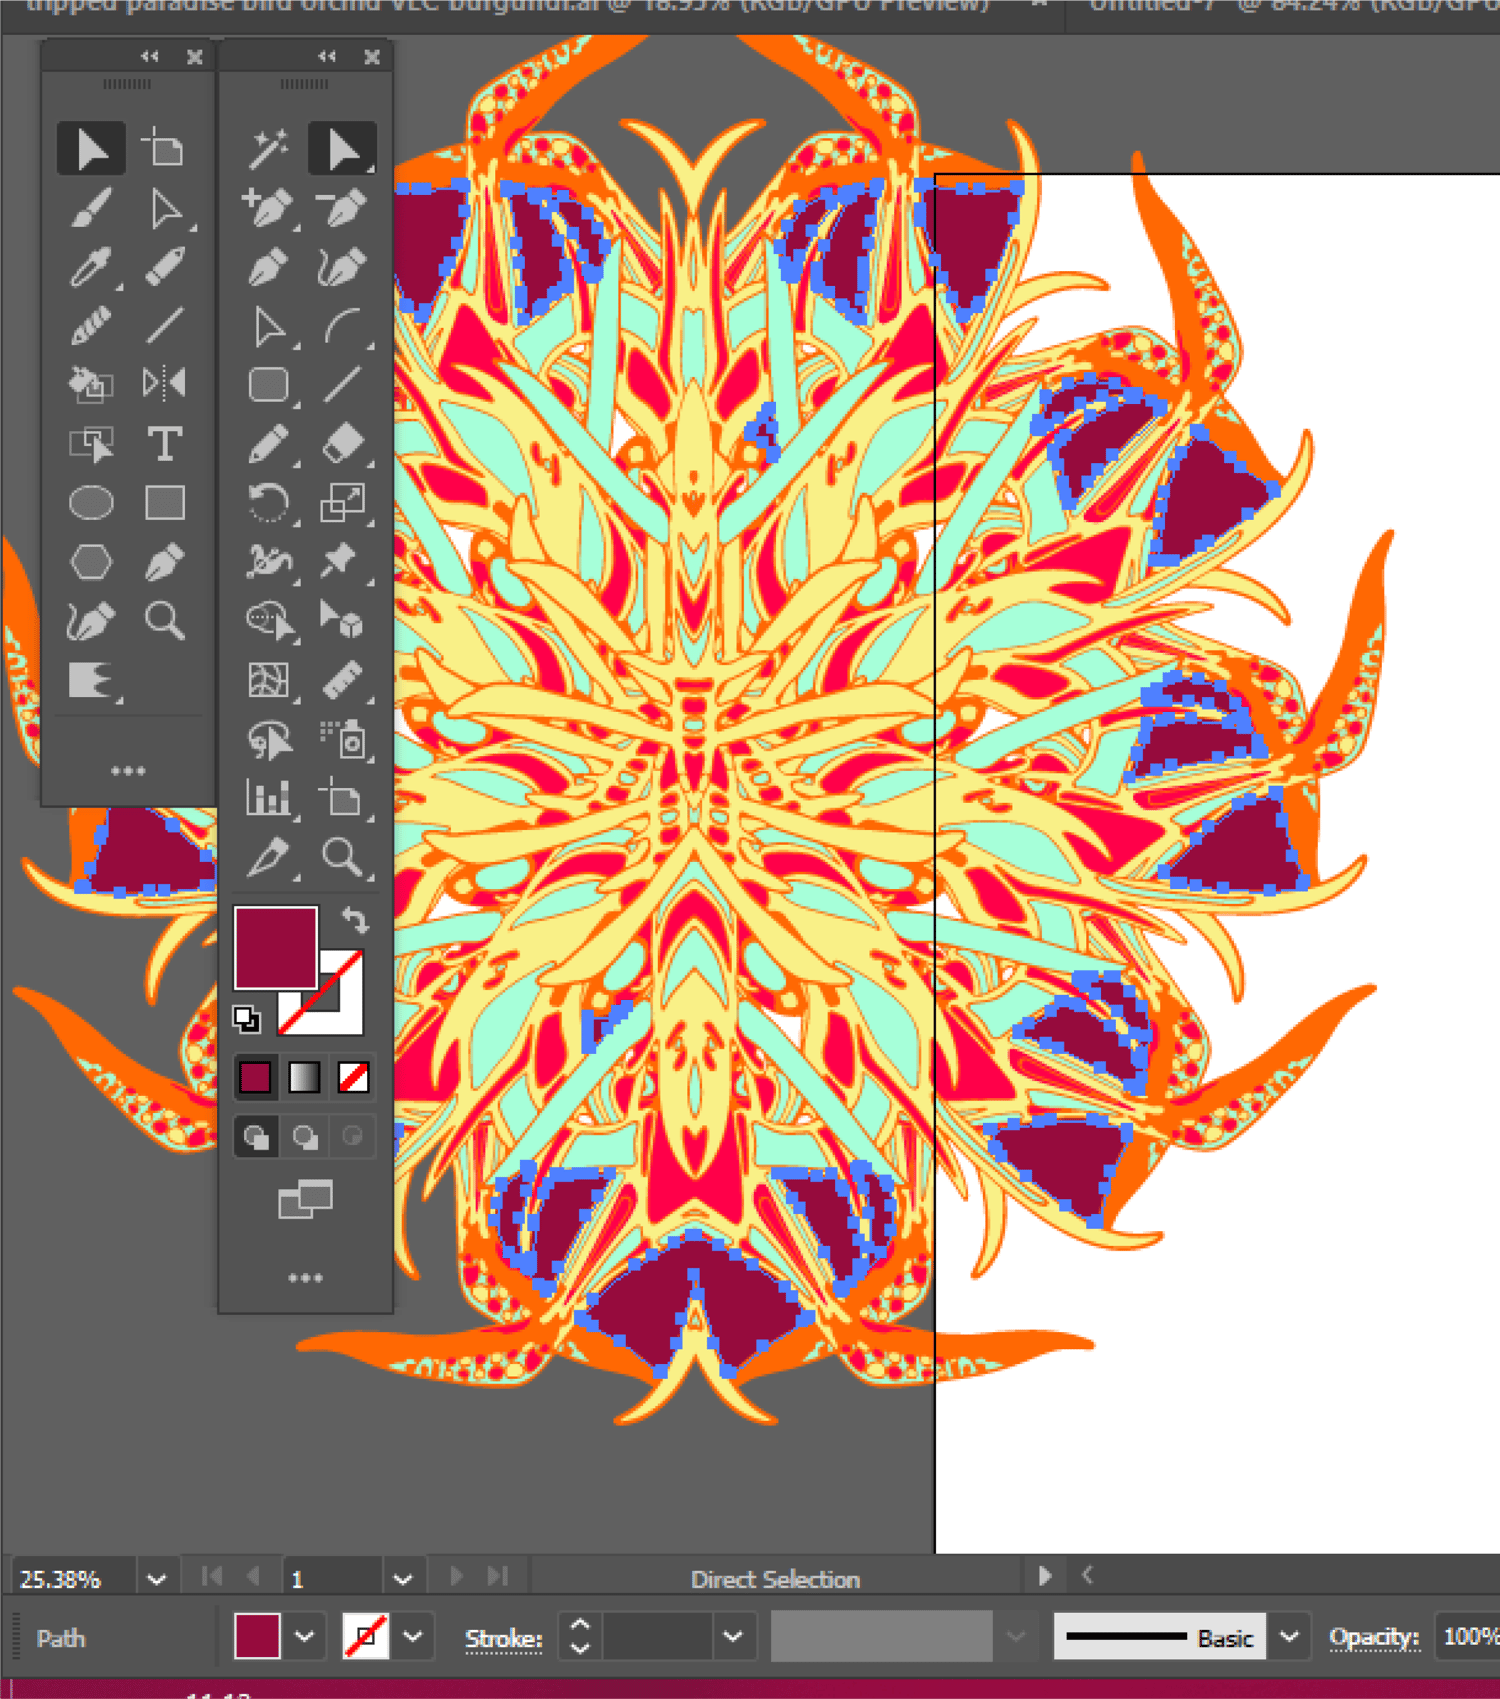Viewport: 1500px width, 1699px height.
Task: Pick the Shape Builder tool
Action: point(268,621)
